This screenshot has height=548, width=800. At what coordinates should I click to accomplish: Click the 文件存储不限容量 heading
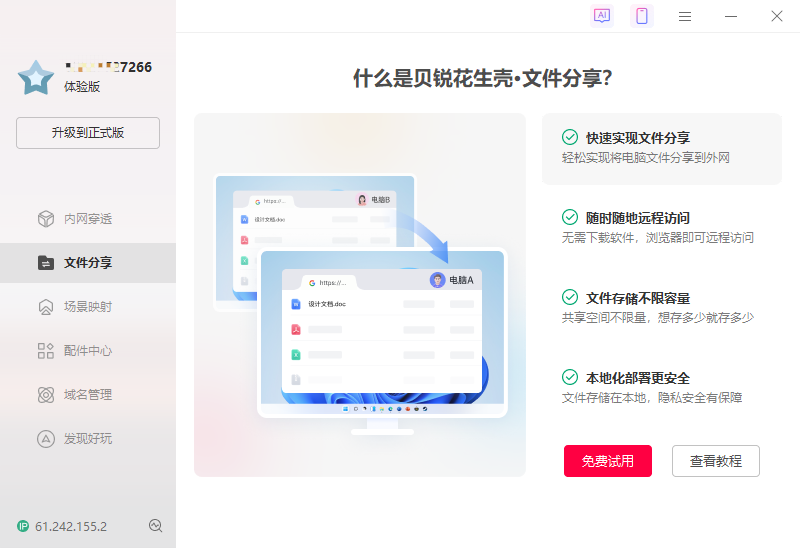(x=638, y=298)
